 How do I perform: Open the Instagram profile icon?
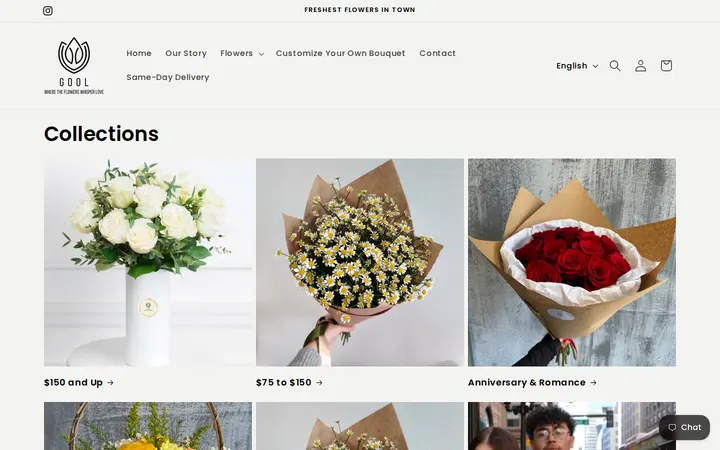48,11
